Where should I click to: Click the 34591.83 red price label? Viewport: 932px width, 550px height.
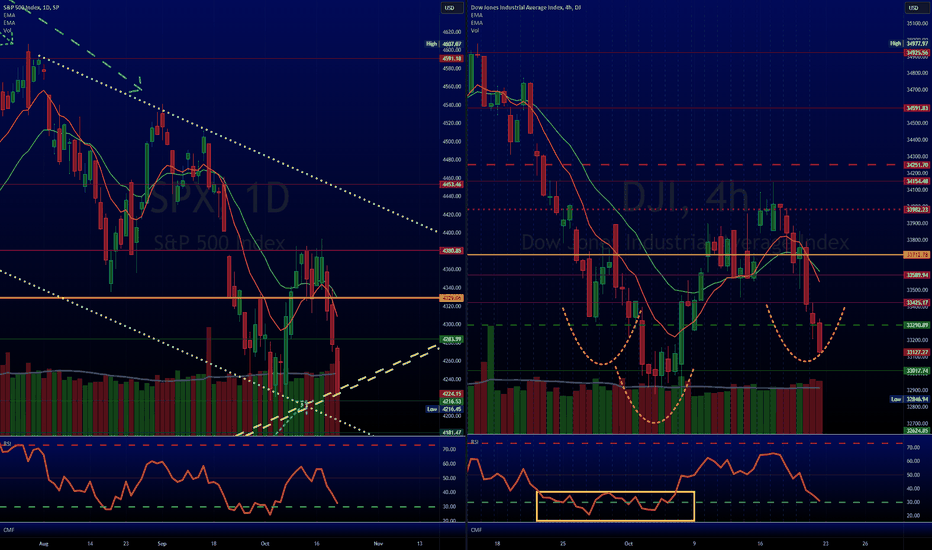[x=917, y=108]
